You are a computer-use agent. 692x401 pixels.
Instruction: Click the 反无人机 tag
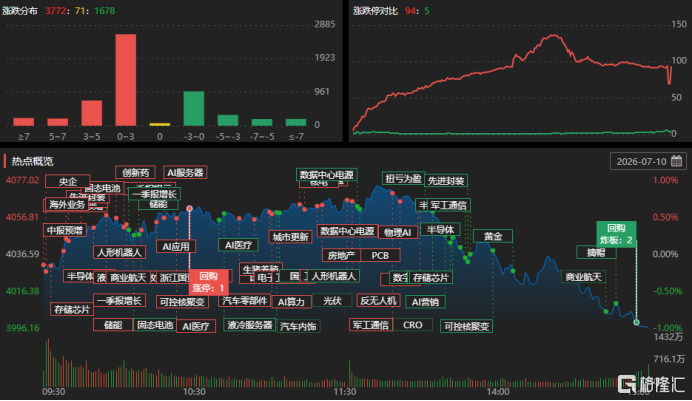378,300
